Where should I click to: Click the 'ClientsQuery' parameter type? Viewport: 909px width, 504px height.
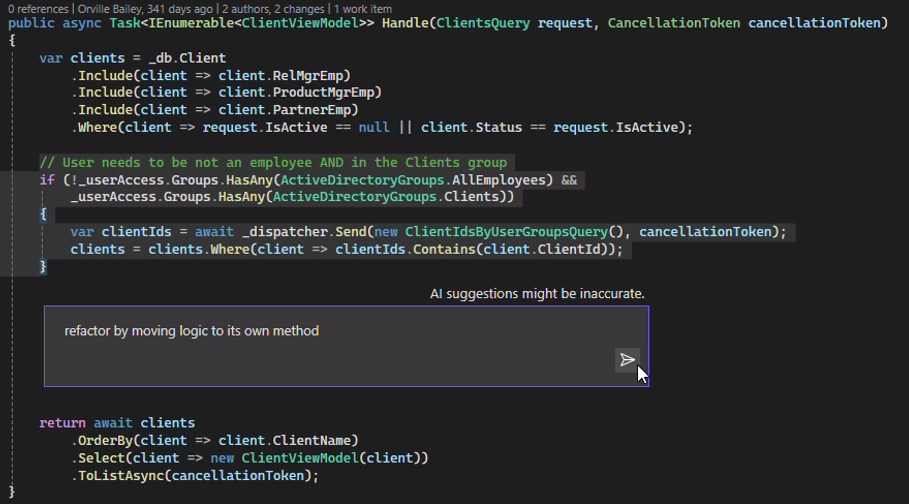click(x=483, y=23)
